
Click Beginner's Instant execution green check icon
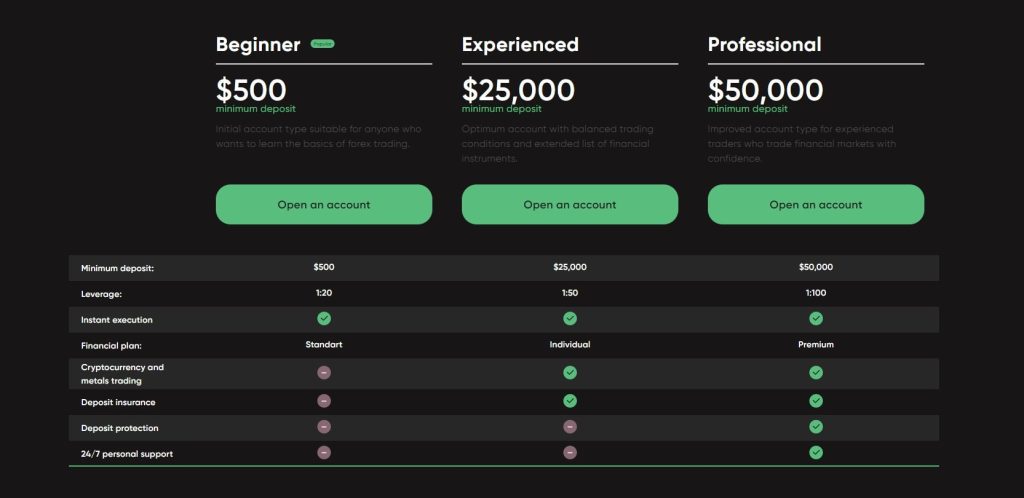324,319
